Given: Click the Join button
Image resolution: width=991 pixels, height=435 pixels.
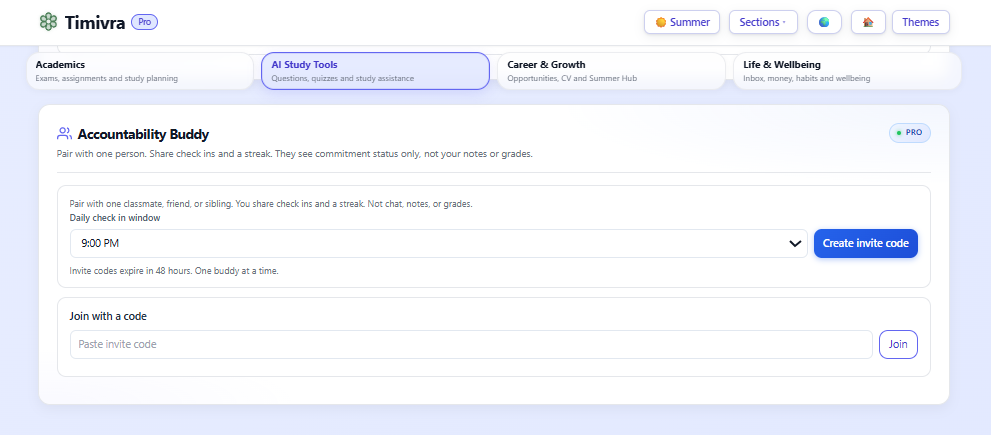Looking at the screenshot, I should click(898, 345).
